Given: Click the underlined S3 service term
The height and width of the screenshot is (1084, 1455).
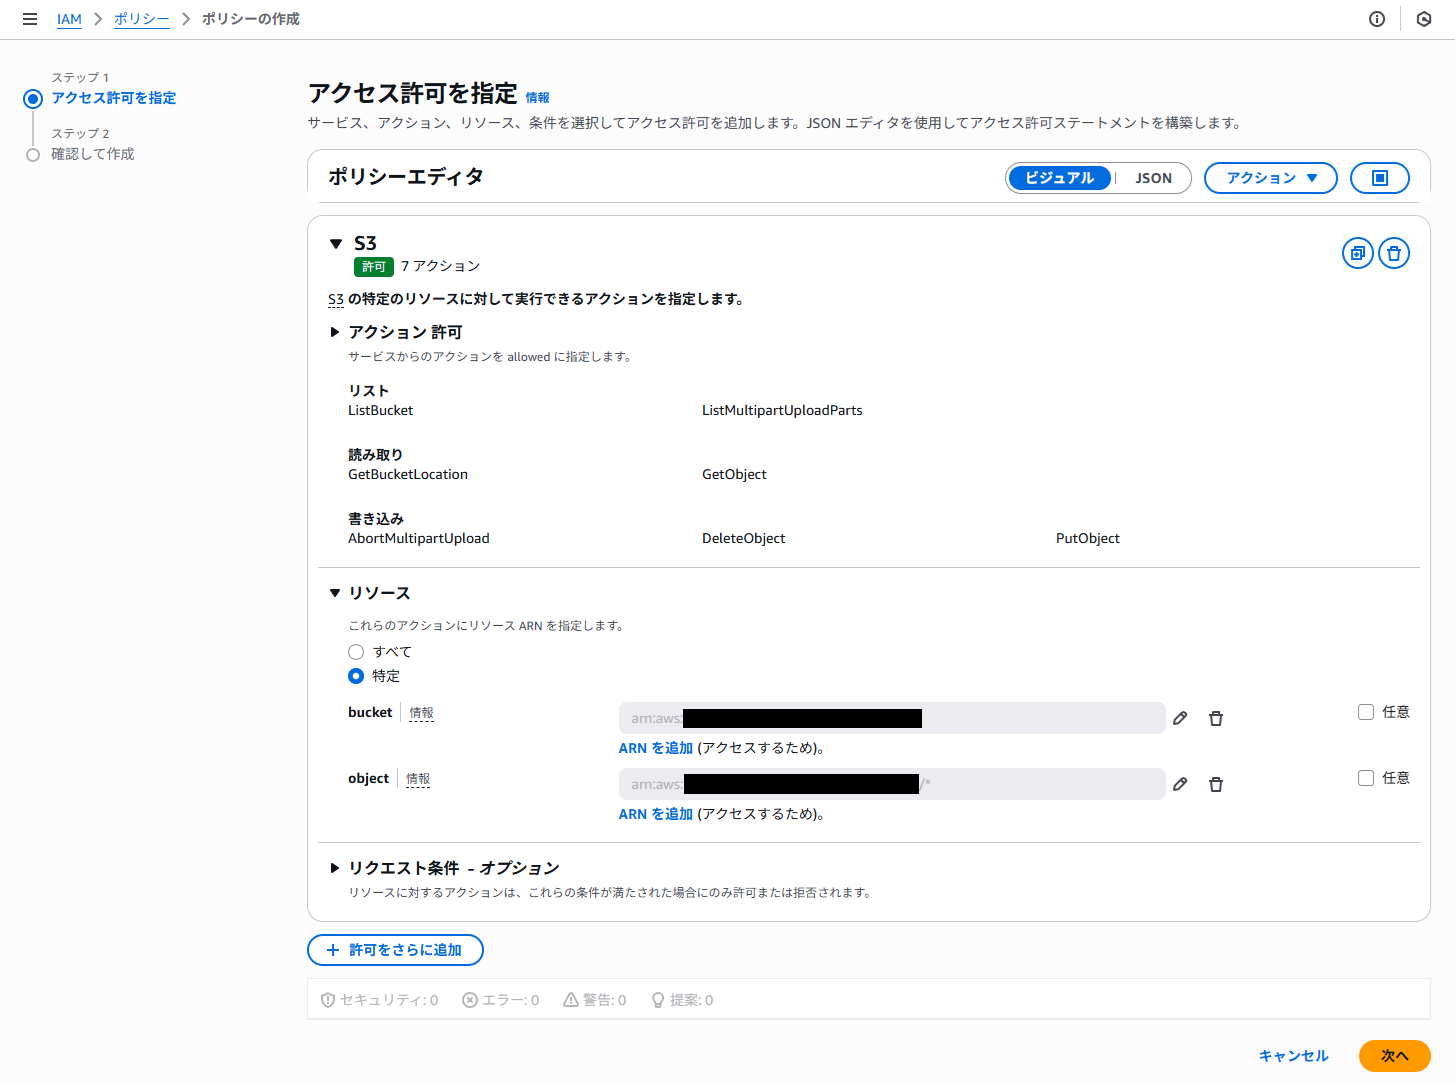Looking at the screenshot, I should (x=336, y=299).
